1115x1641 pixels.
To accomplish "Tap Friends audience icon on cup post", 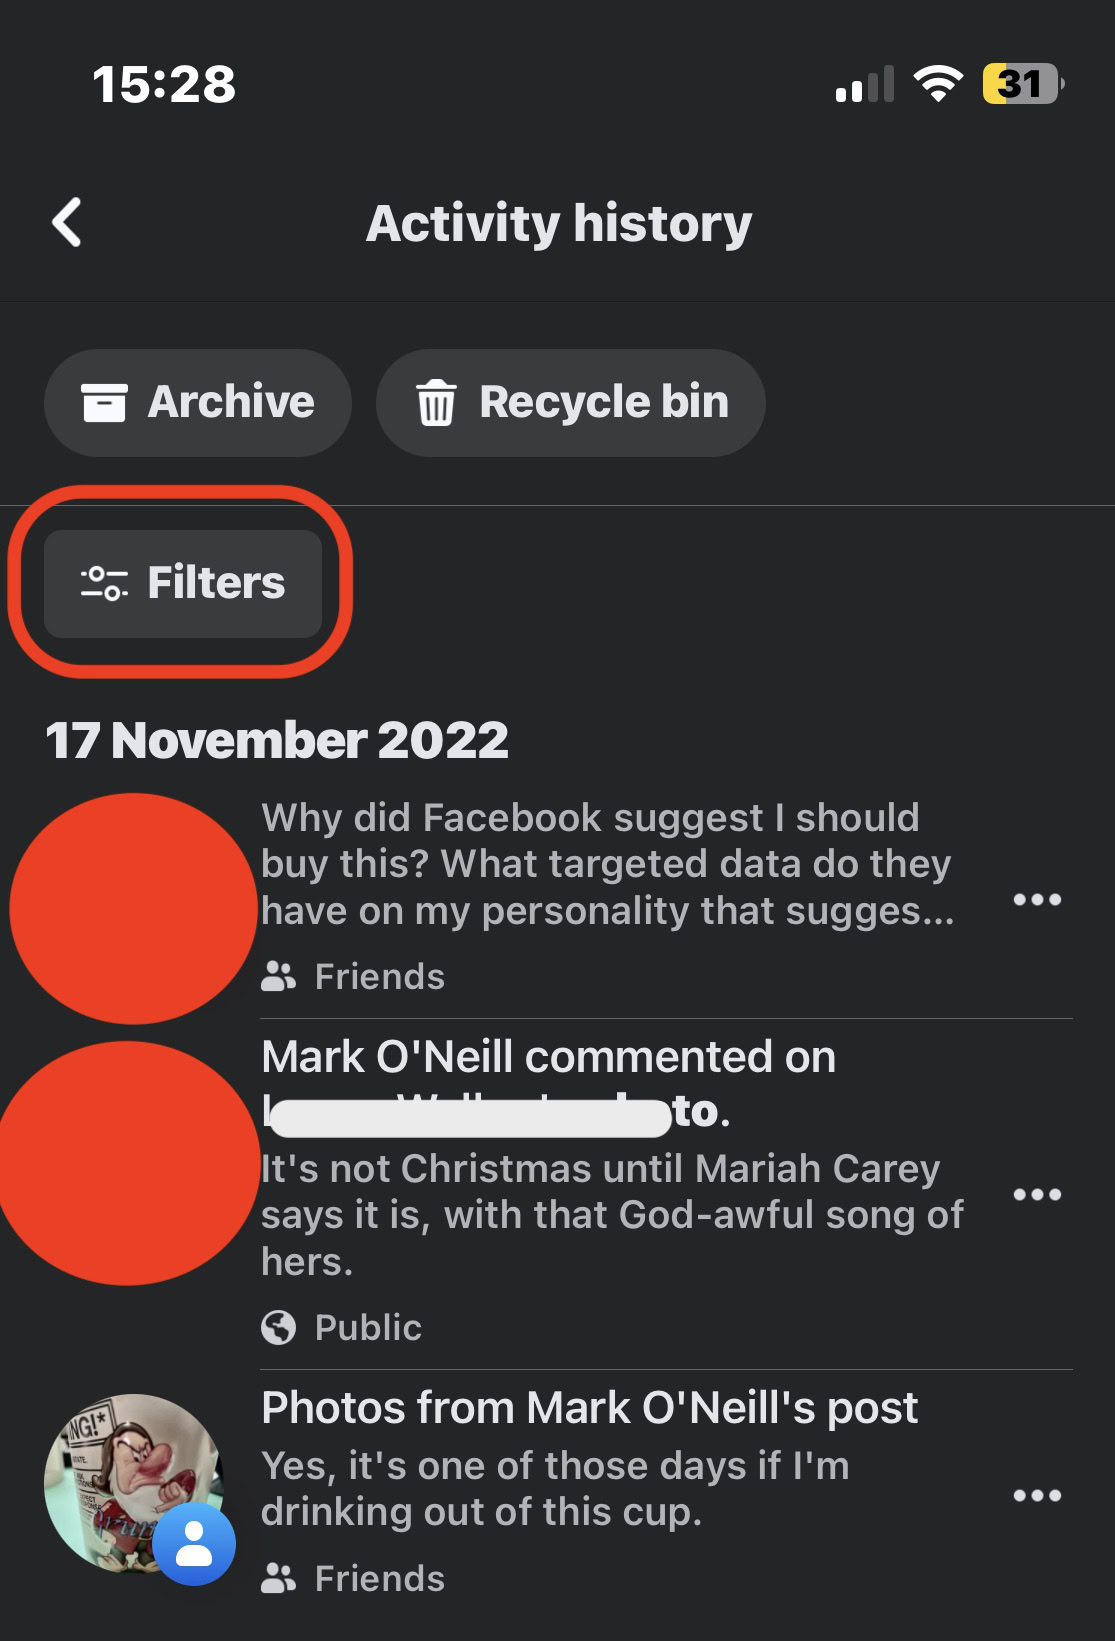I will 279,1579.
